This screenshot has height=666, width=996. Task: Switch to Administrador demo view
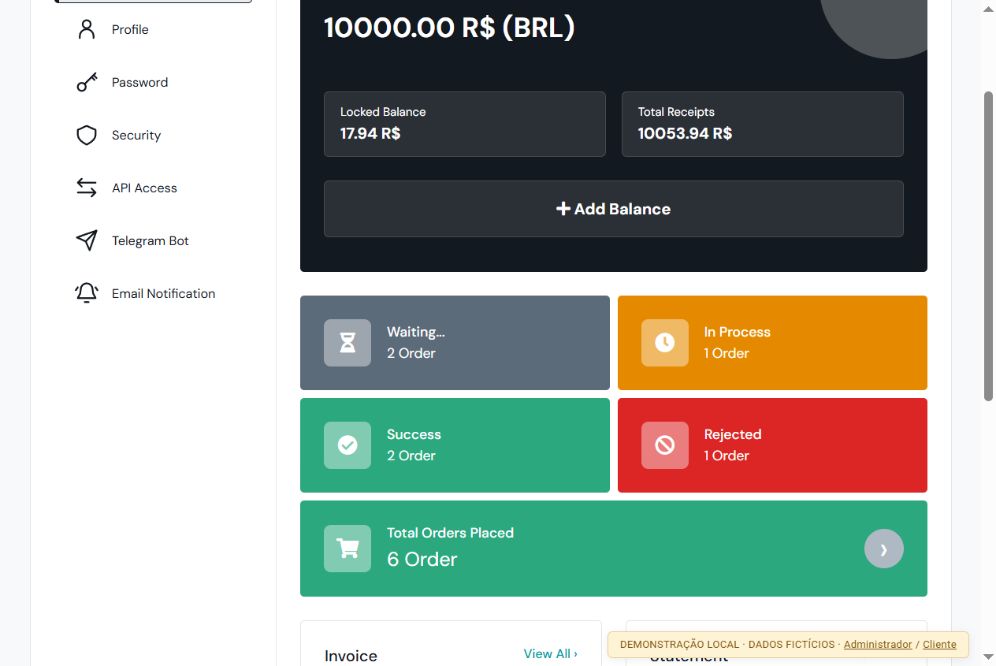pyautogui.click(x=877, y=644)
